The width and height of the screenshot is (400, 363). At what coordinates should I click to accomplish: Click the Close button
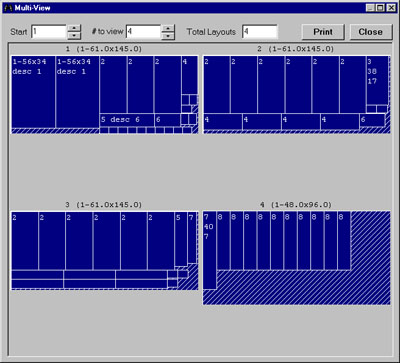(370, 32)
